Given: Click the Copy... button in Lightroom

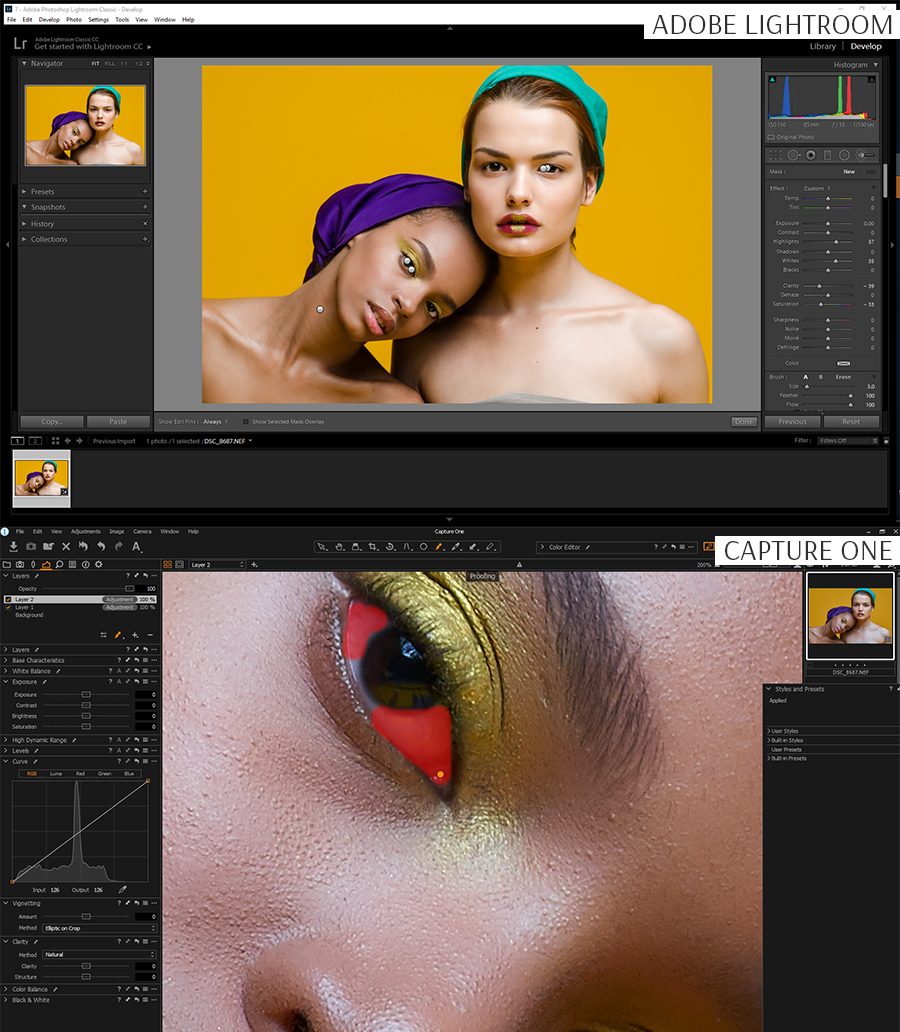Looking at the screenshot, I should [52, 422].
